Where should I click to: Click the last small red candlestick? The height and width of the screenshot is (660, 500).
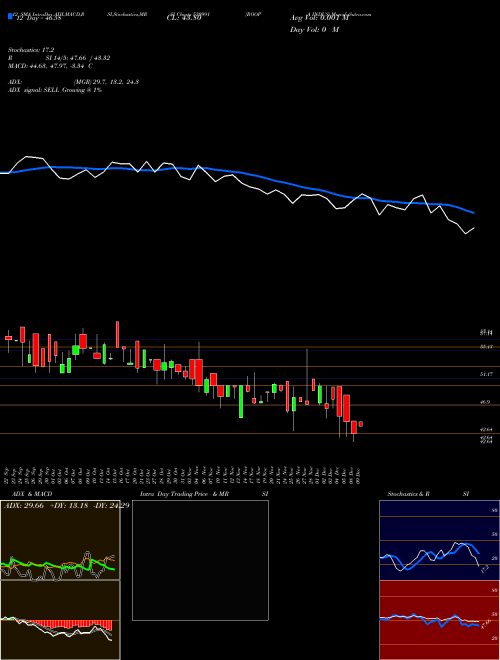(360, 424)
